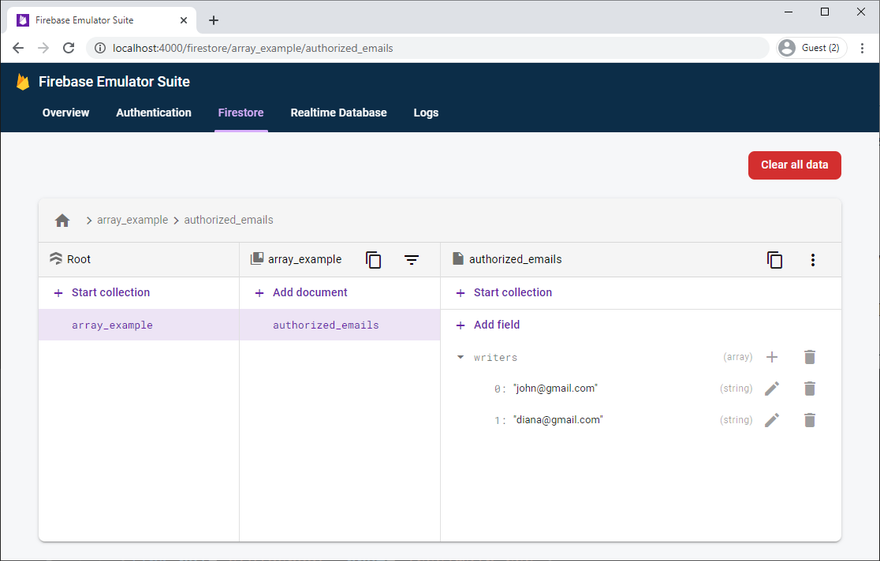Image resolution: width=880 pixels, height=561 pixels.
Task: Select the Firestore tab
Action: pos(241,113)
